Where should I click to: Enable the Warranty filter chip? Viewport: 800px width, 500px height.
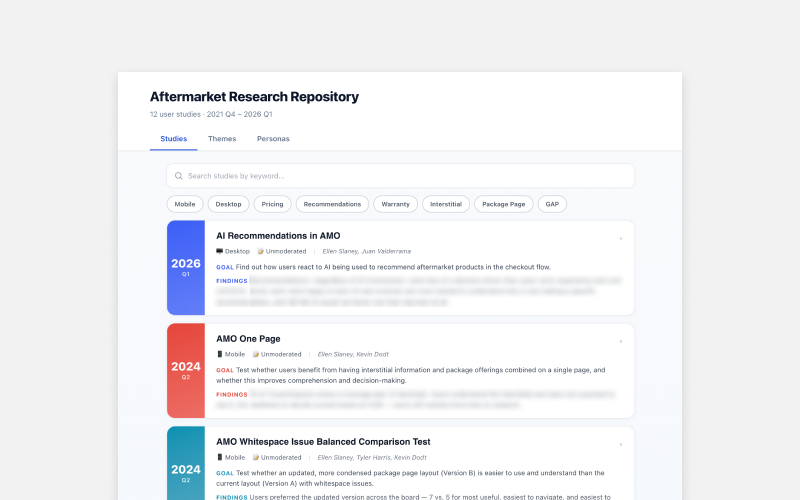[x=395, y=204]
